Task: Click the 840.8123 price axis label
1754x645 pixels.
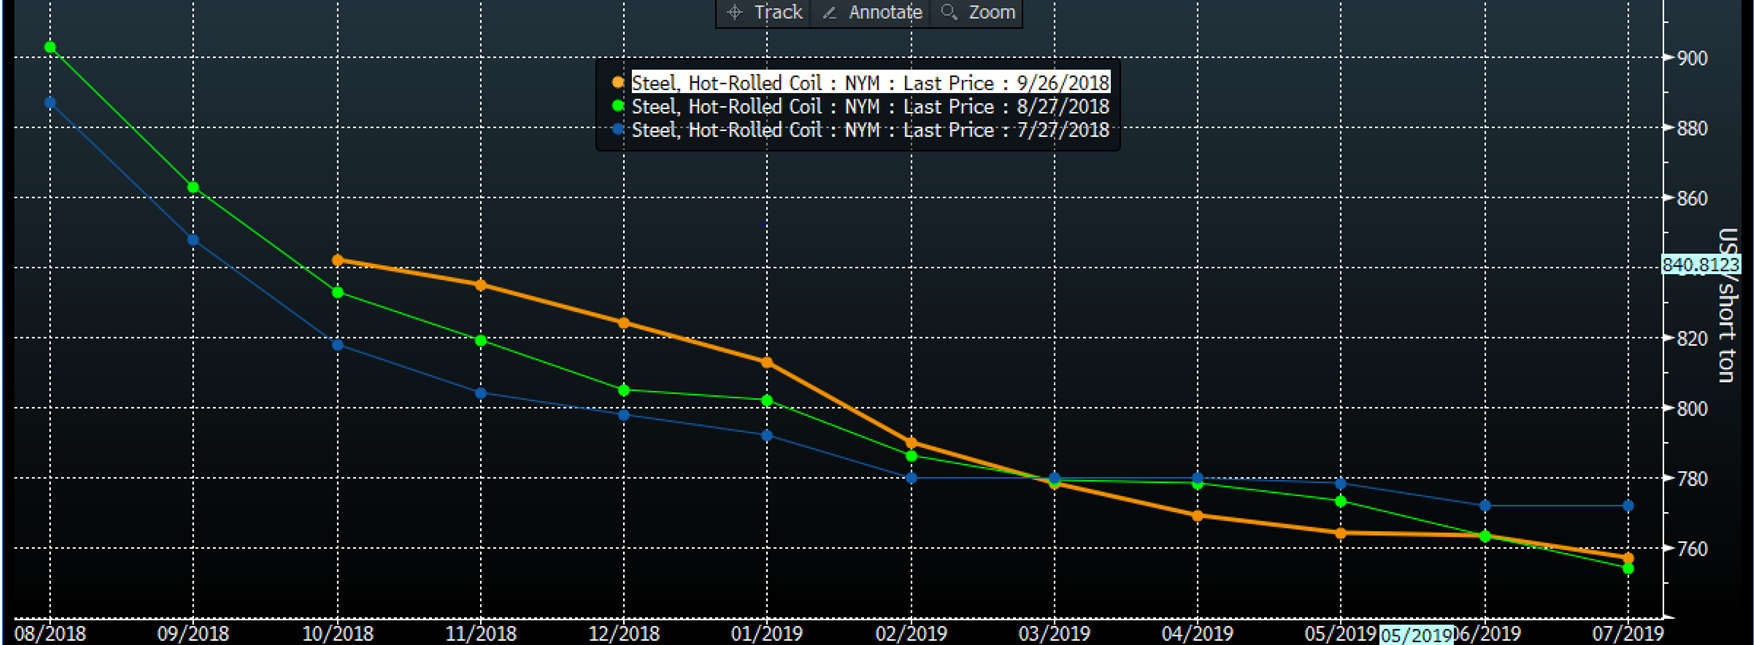Action: tap(1700, 265)
